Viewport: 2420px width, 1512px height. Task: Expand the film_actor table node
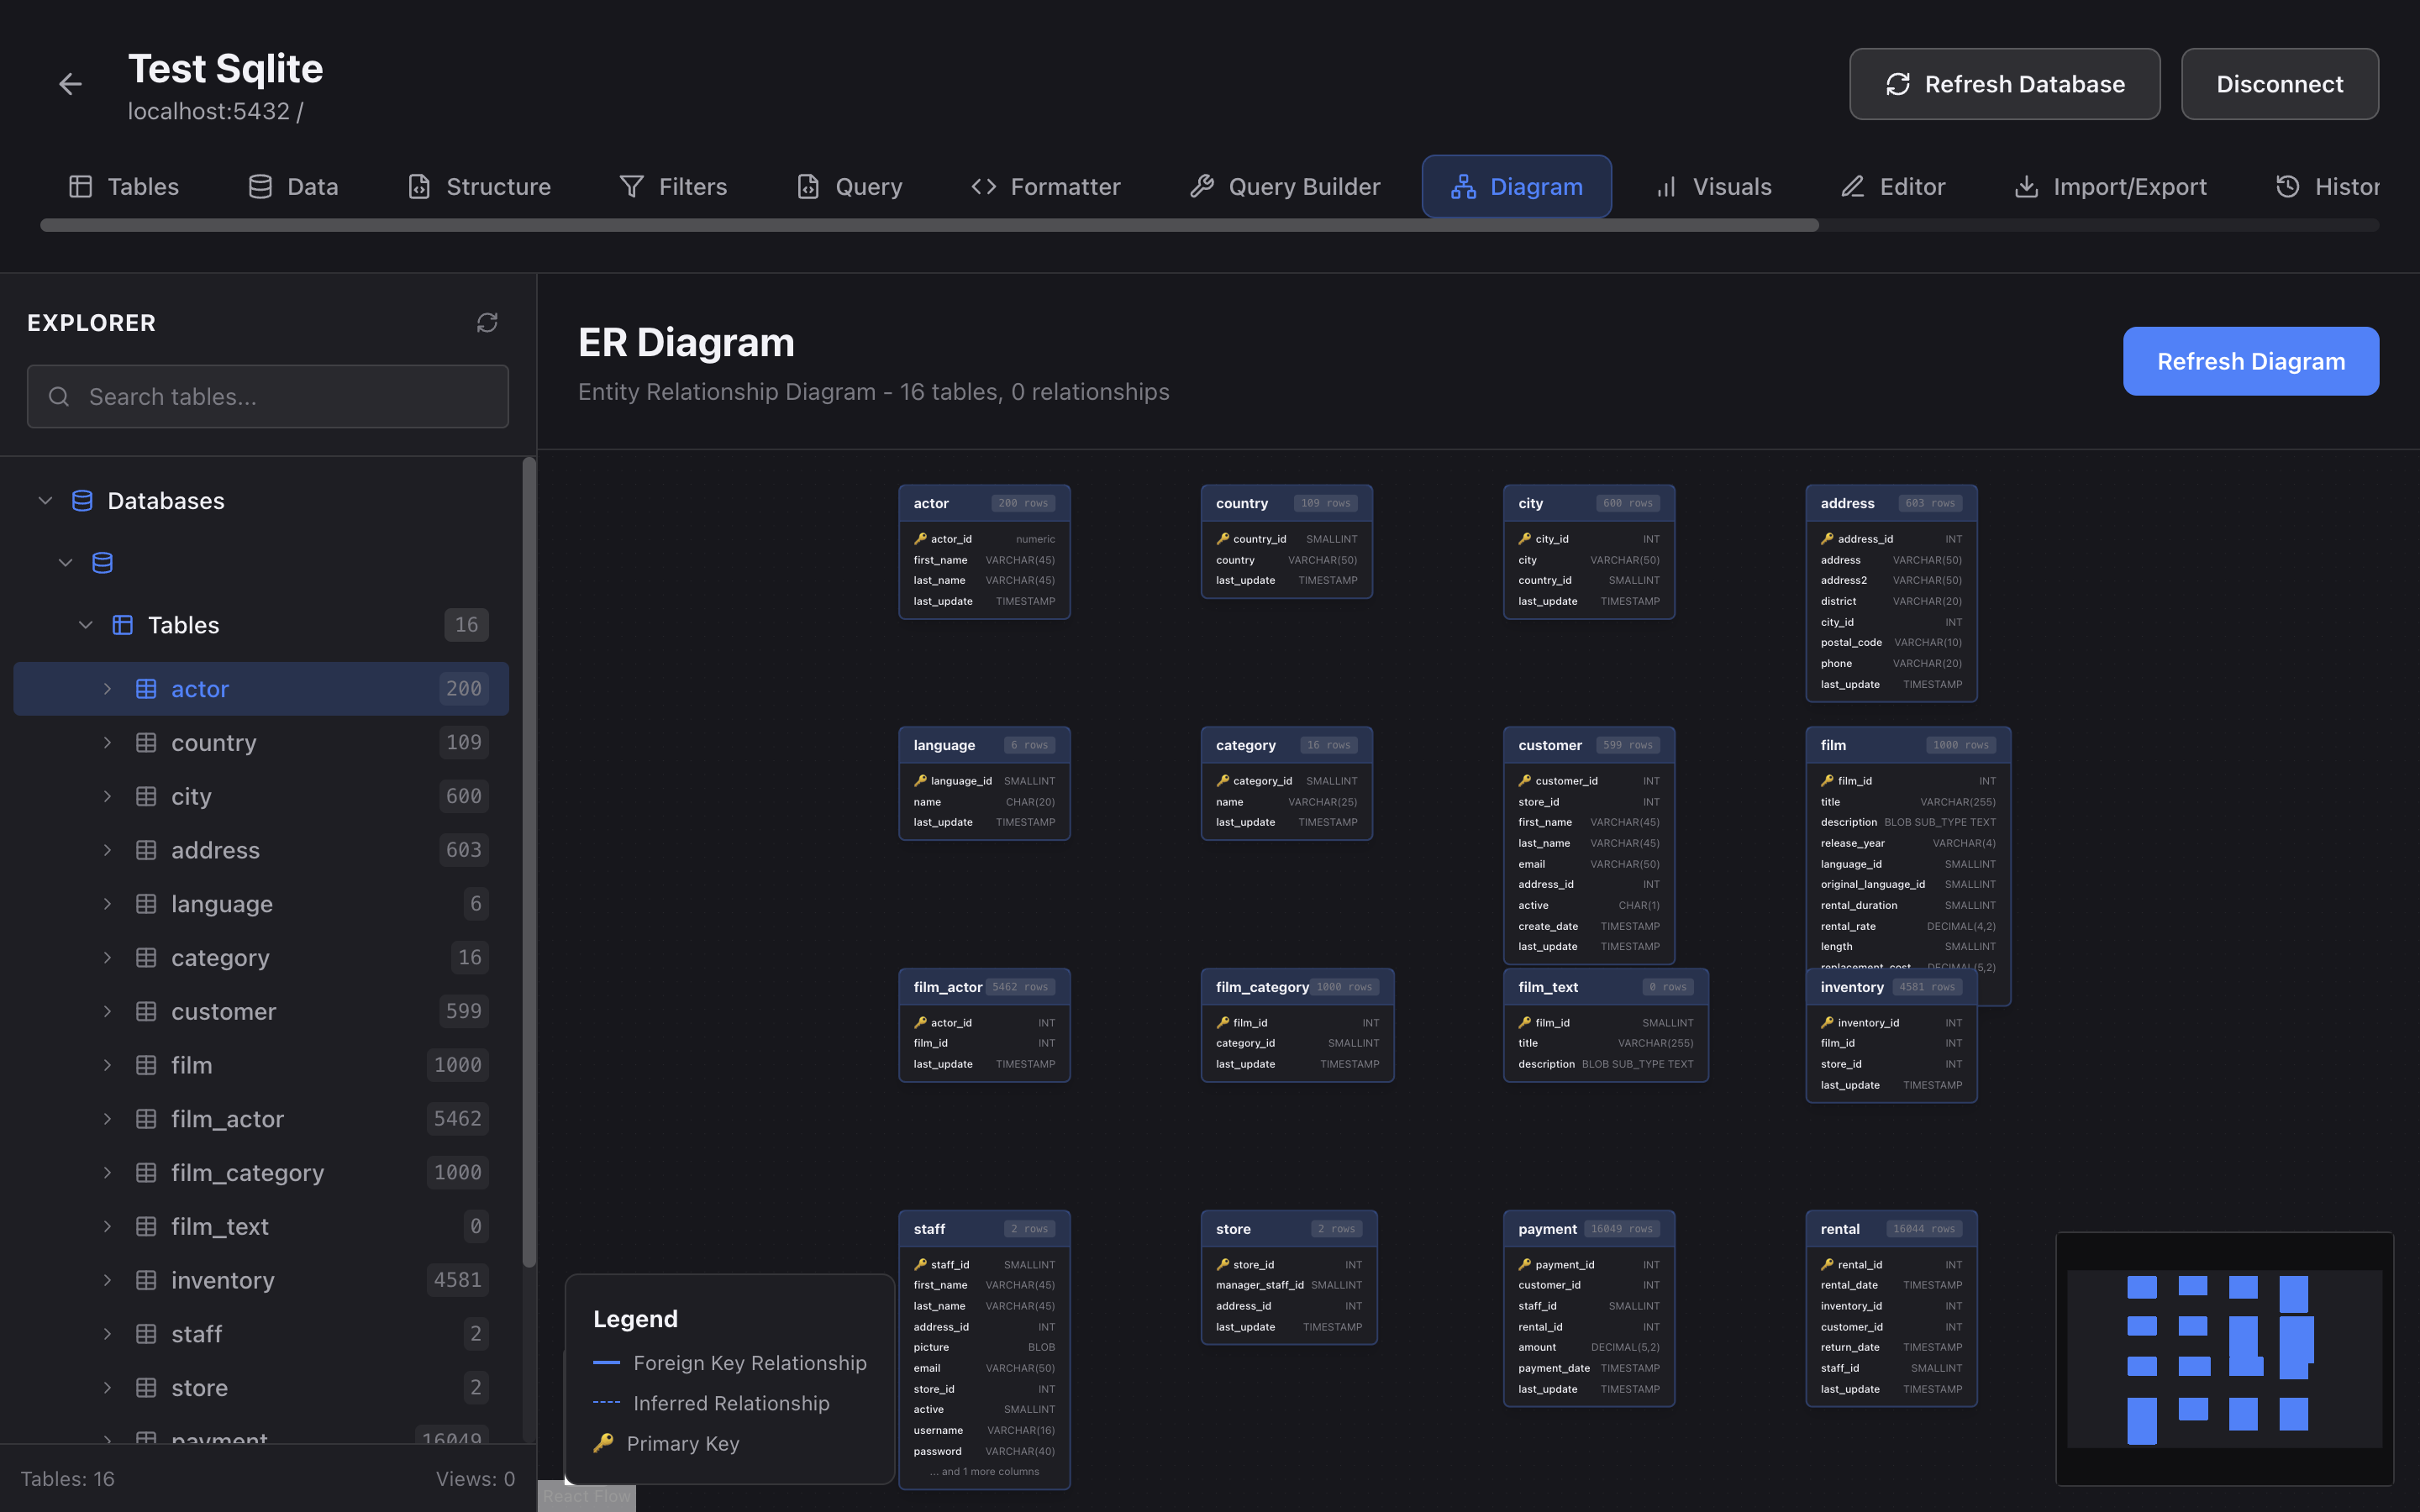point(107,1119)
